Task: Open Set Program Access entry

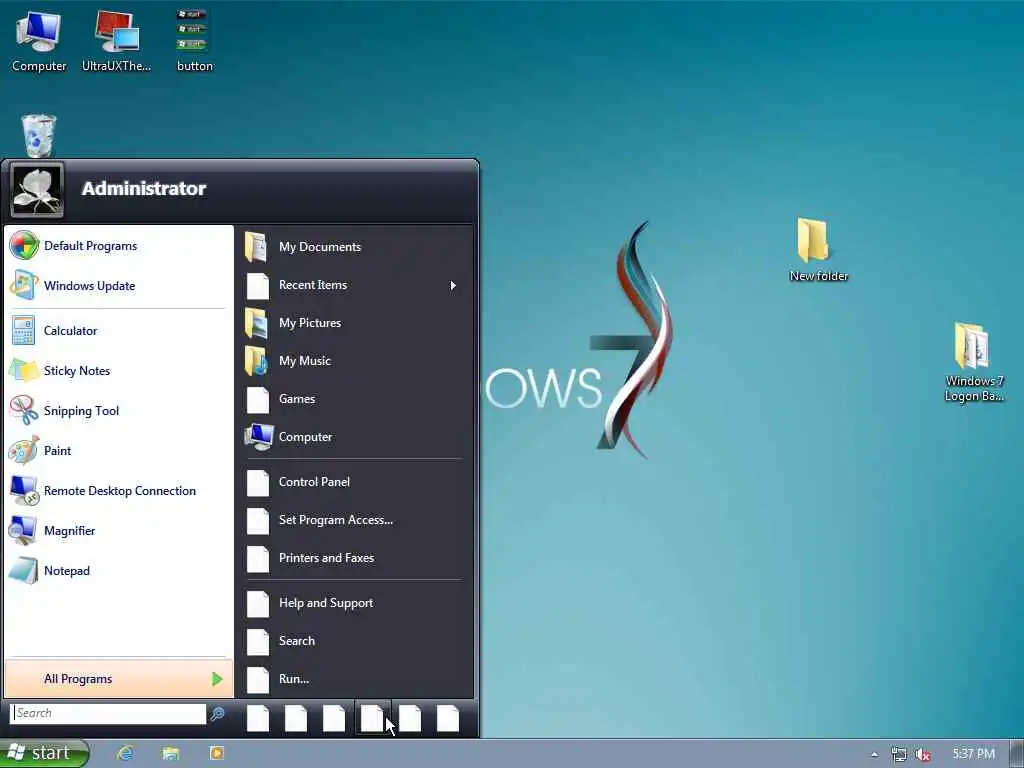Action: point(355,520)
